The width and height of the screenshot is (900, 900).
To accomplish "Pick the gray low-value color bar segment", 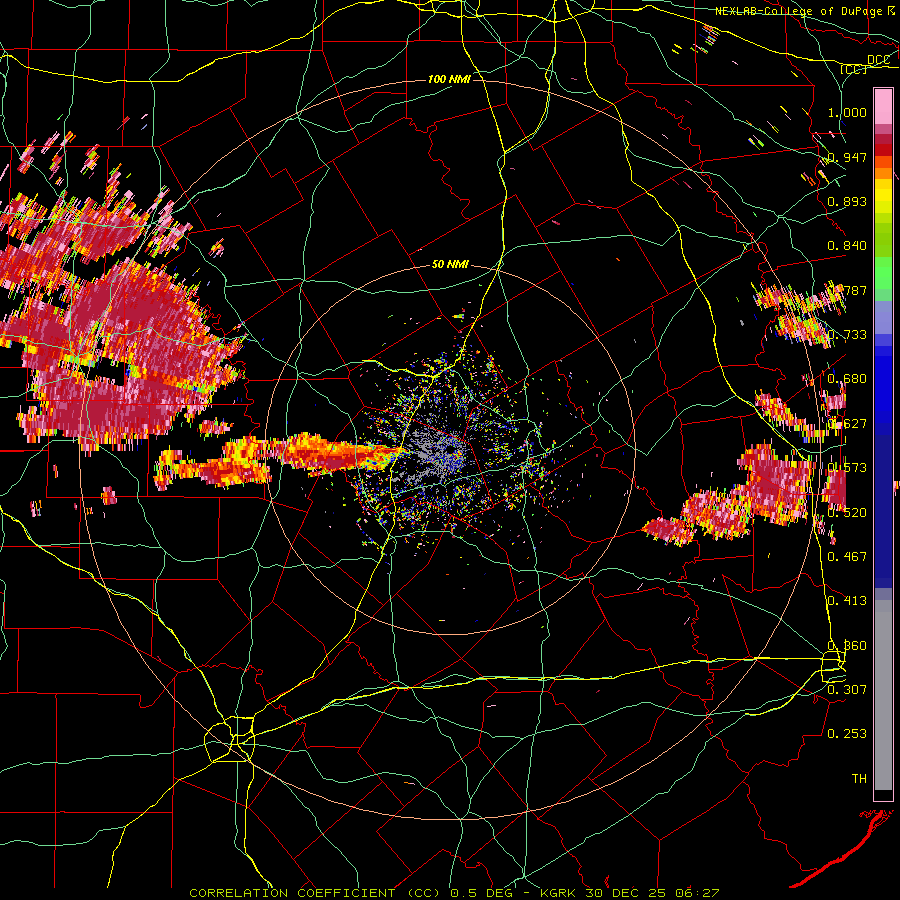I will click(x=883, y=695).
